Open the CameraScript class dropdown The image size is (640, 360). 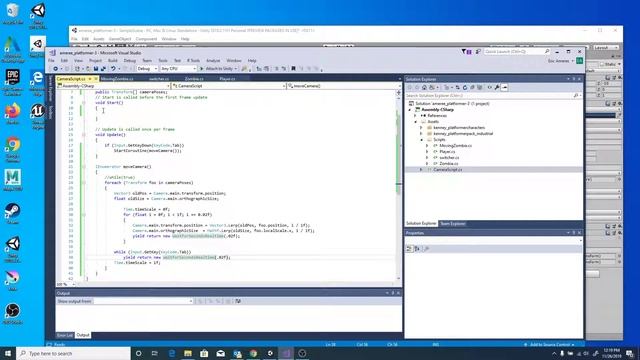point(229,86)
